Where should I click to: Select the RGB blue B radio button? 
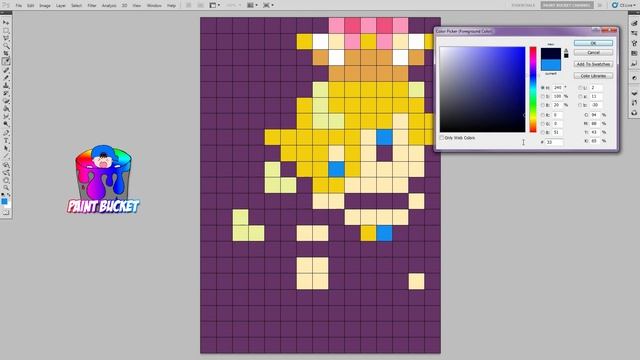(x=542, y=133)
